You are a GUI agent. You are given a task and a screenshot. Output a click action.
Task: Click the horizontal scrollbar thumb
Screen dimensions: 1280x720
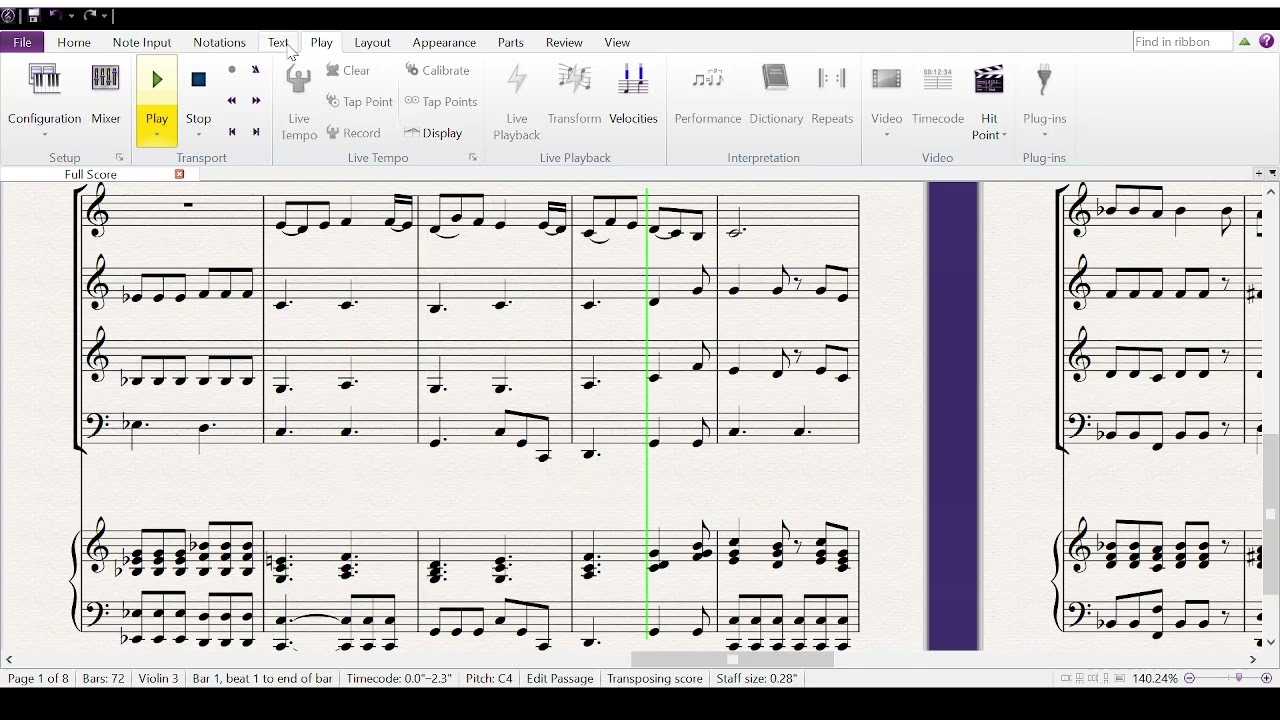point(732,659)
